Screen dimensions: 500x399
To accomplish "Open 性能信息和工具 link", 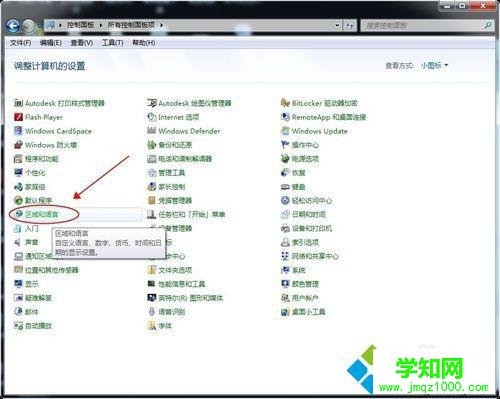I will pos(182,284).
